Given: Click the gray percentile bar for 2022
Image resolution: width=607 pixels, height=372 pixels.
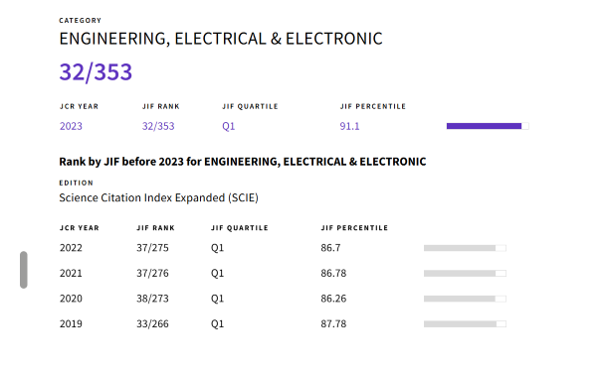Looking at the screenshot, I should [465, 248].
